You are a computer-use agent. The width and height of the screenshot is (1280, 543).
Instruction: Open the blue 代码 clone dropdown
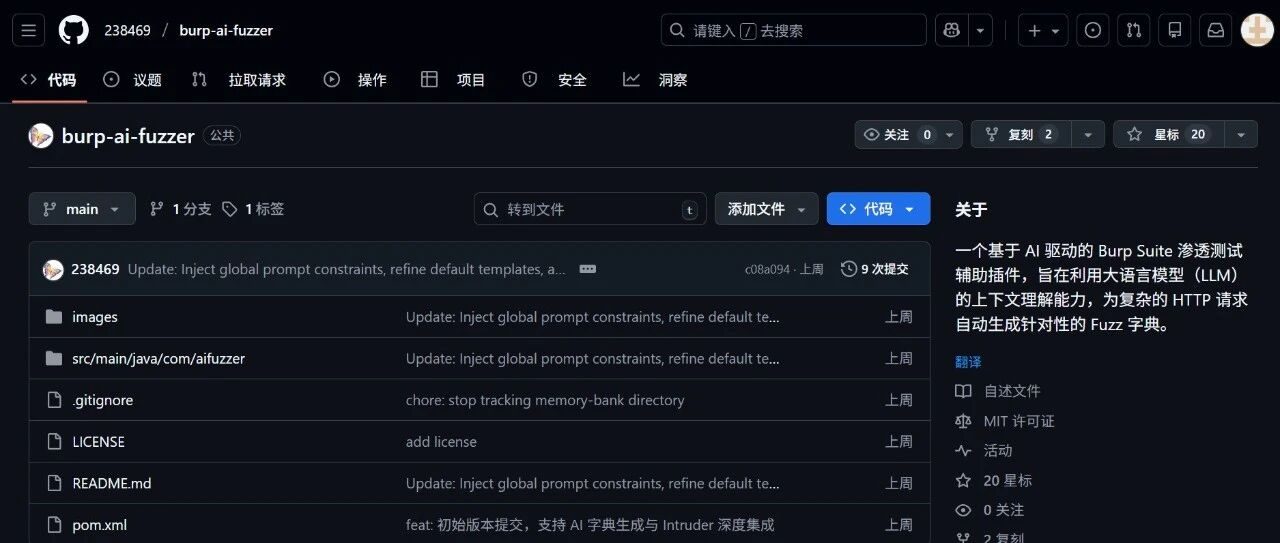(x=878, y=209)
